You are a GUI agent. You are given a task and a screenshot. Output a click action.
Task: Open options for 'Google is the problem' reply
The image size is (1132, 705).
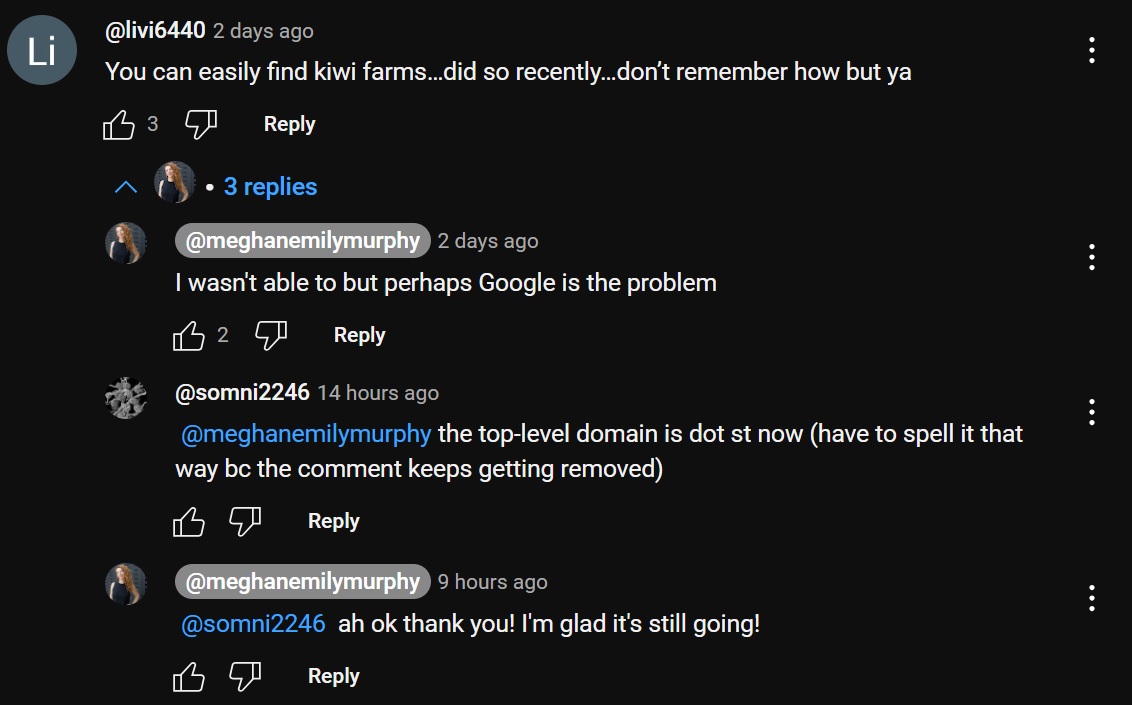tap(1091, 257)
